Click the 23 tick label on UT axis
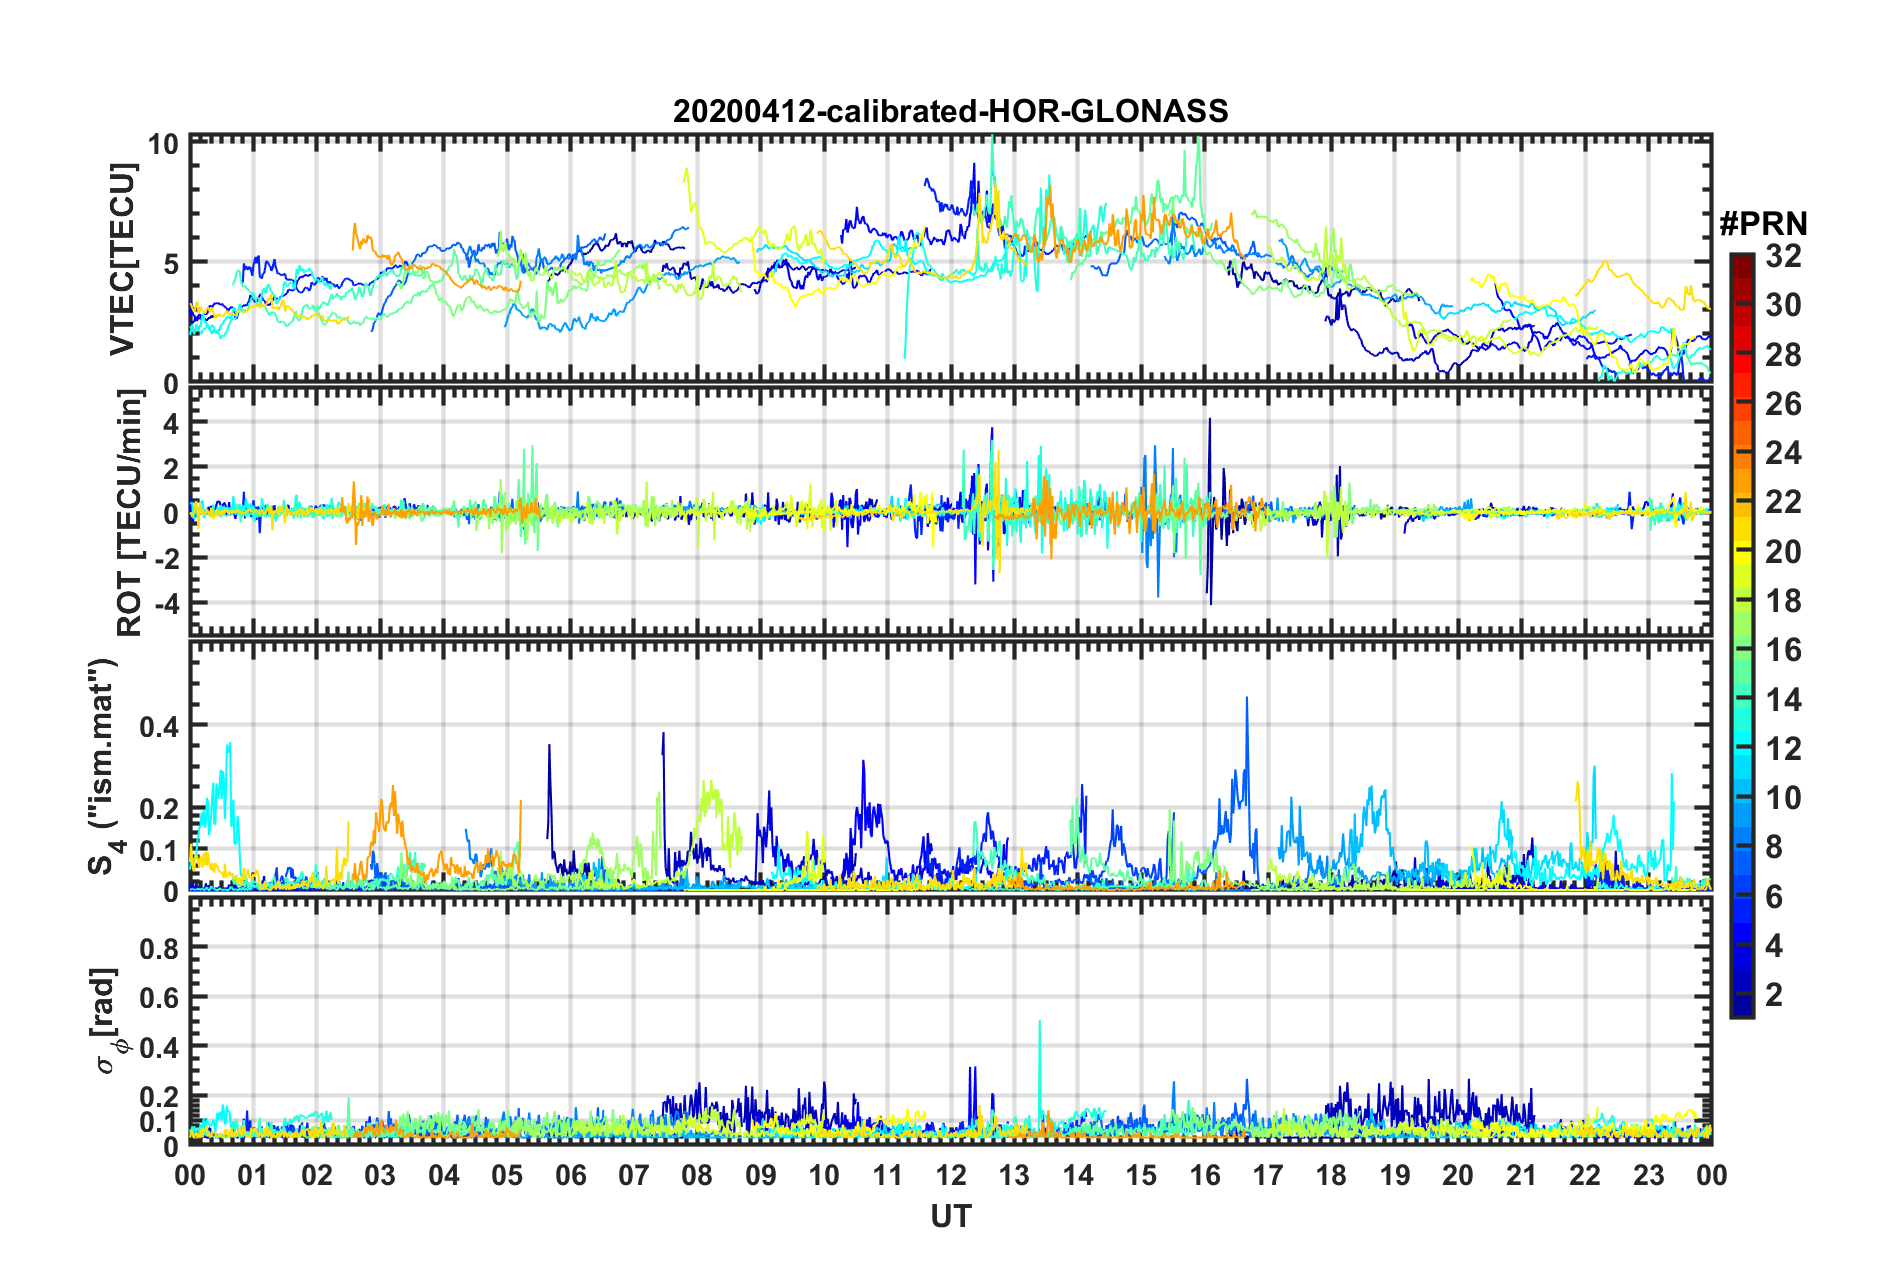The image size is (1902, 1272). click(x=1648, y=1175)
